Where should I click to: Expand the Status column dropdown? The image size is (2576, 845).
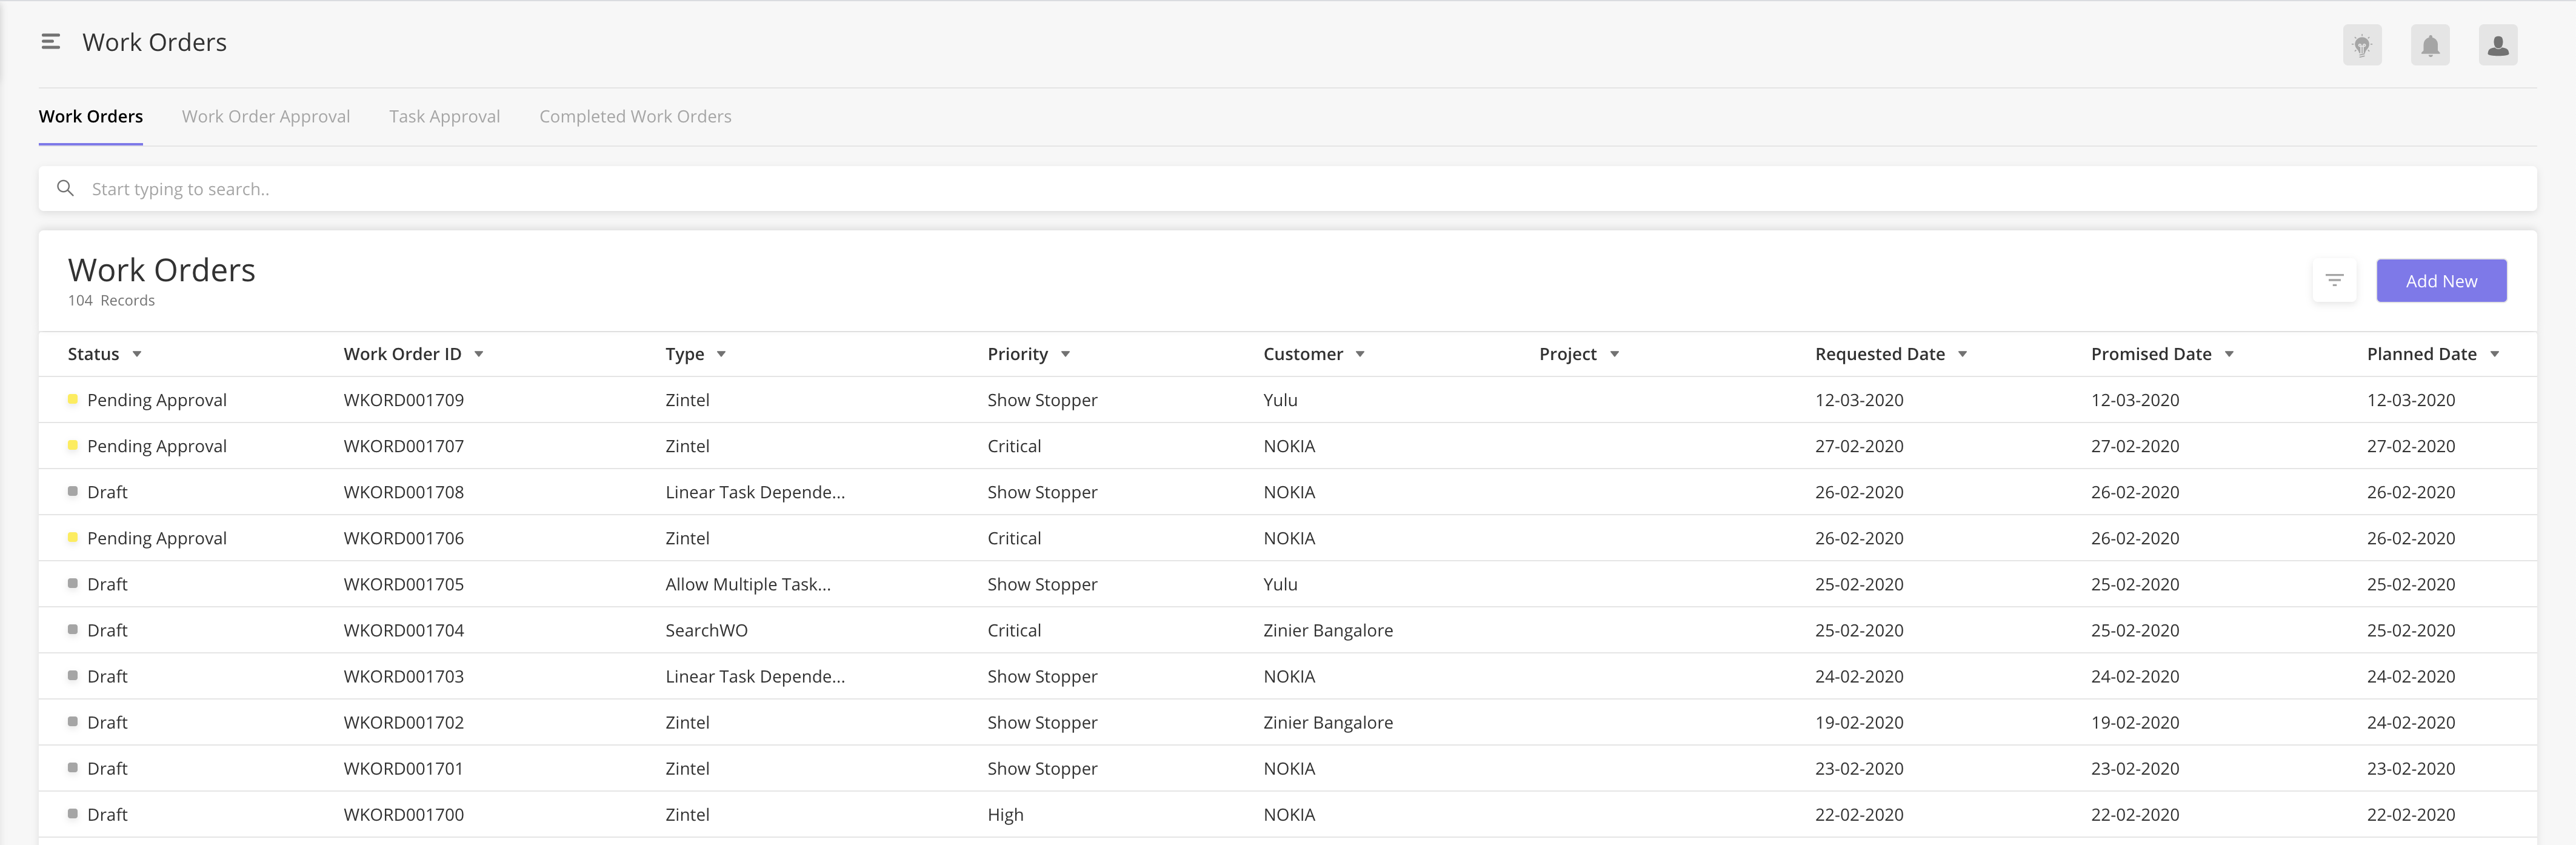pos(137,355)
